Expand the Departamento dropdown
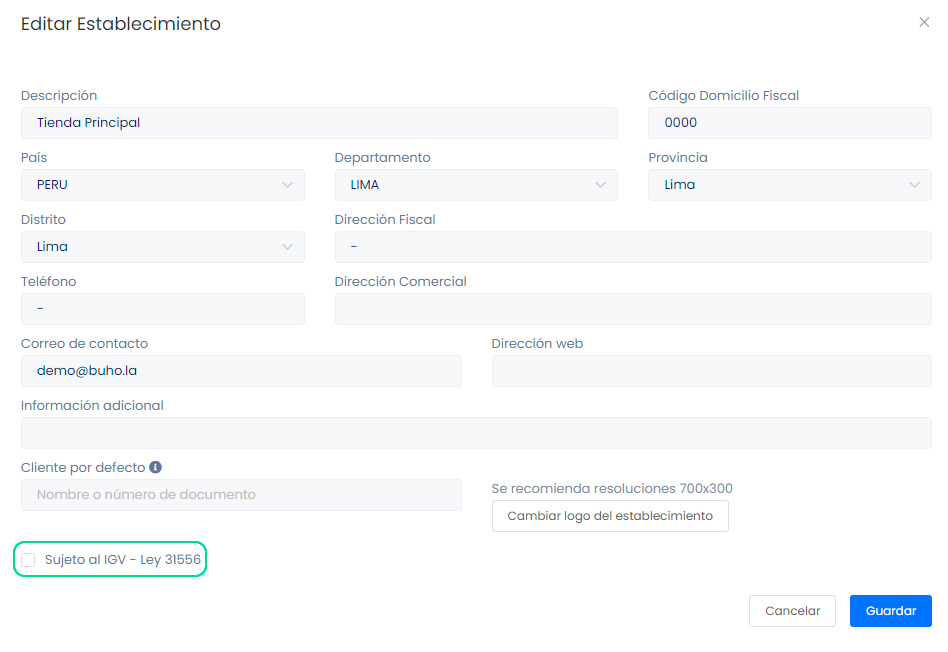Screen dimensions: 948x652 pos(476,185)
